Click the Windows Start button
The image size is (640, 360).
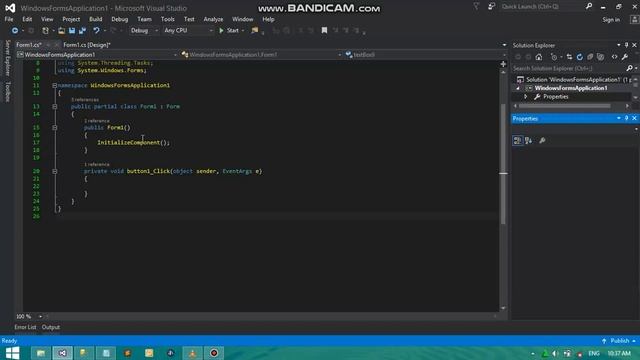[x=12, y=353]
